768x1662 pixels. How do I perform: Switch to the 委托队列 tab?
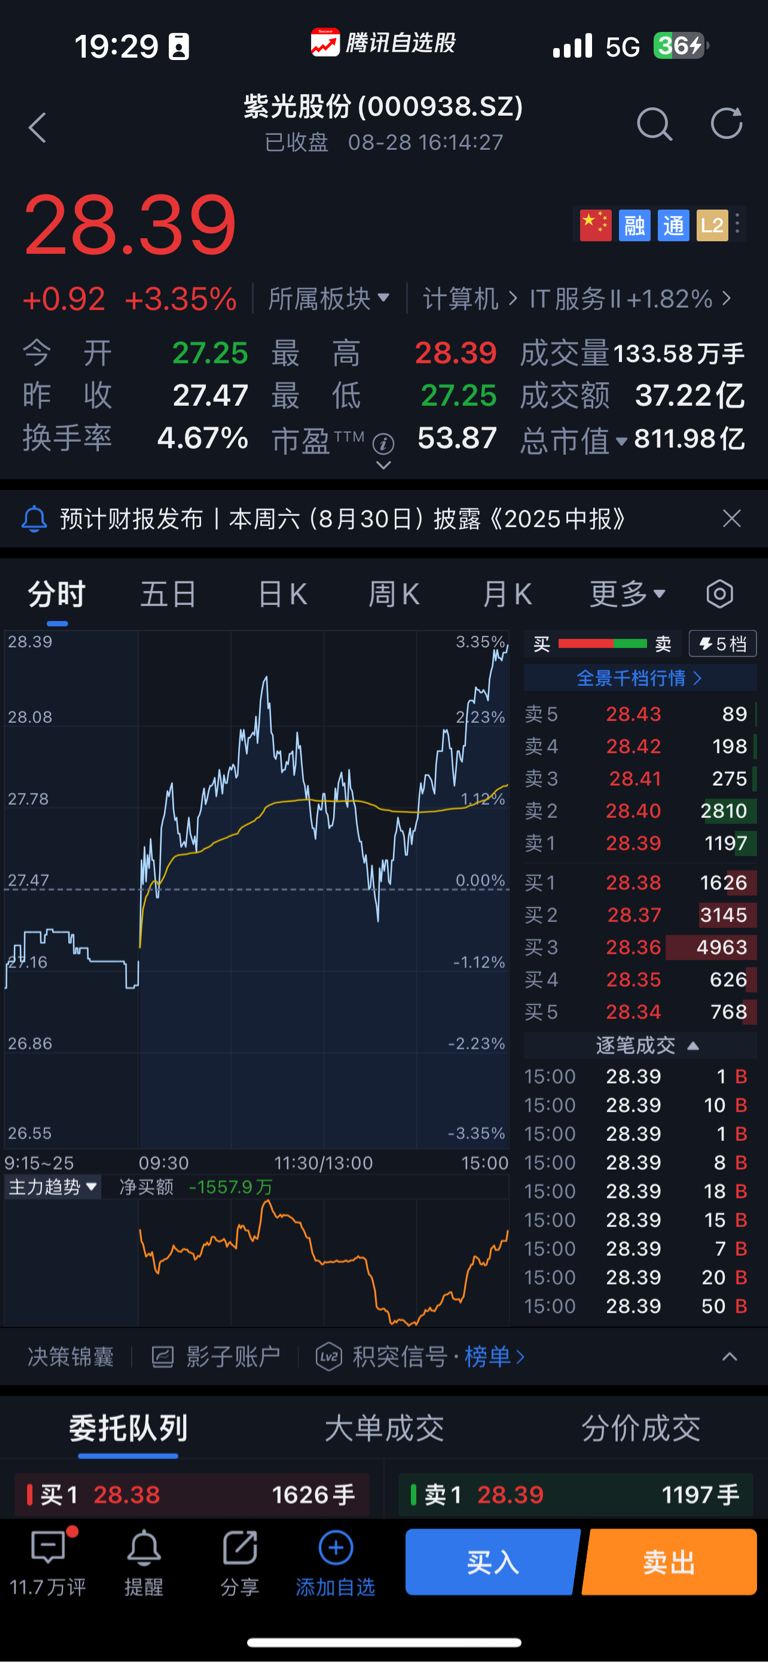128,1428
